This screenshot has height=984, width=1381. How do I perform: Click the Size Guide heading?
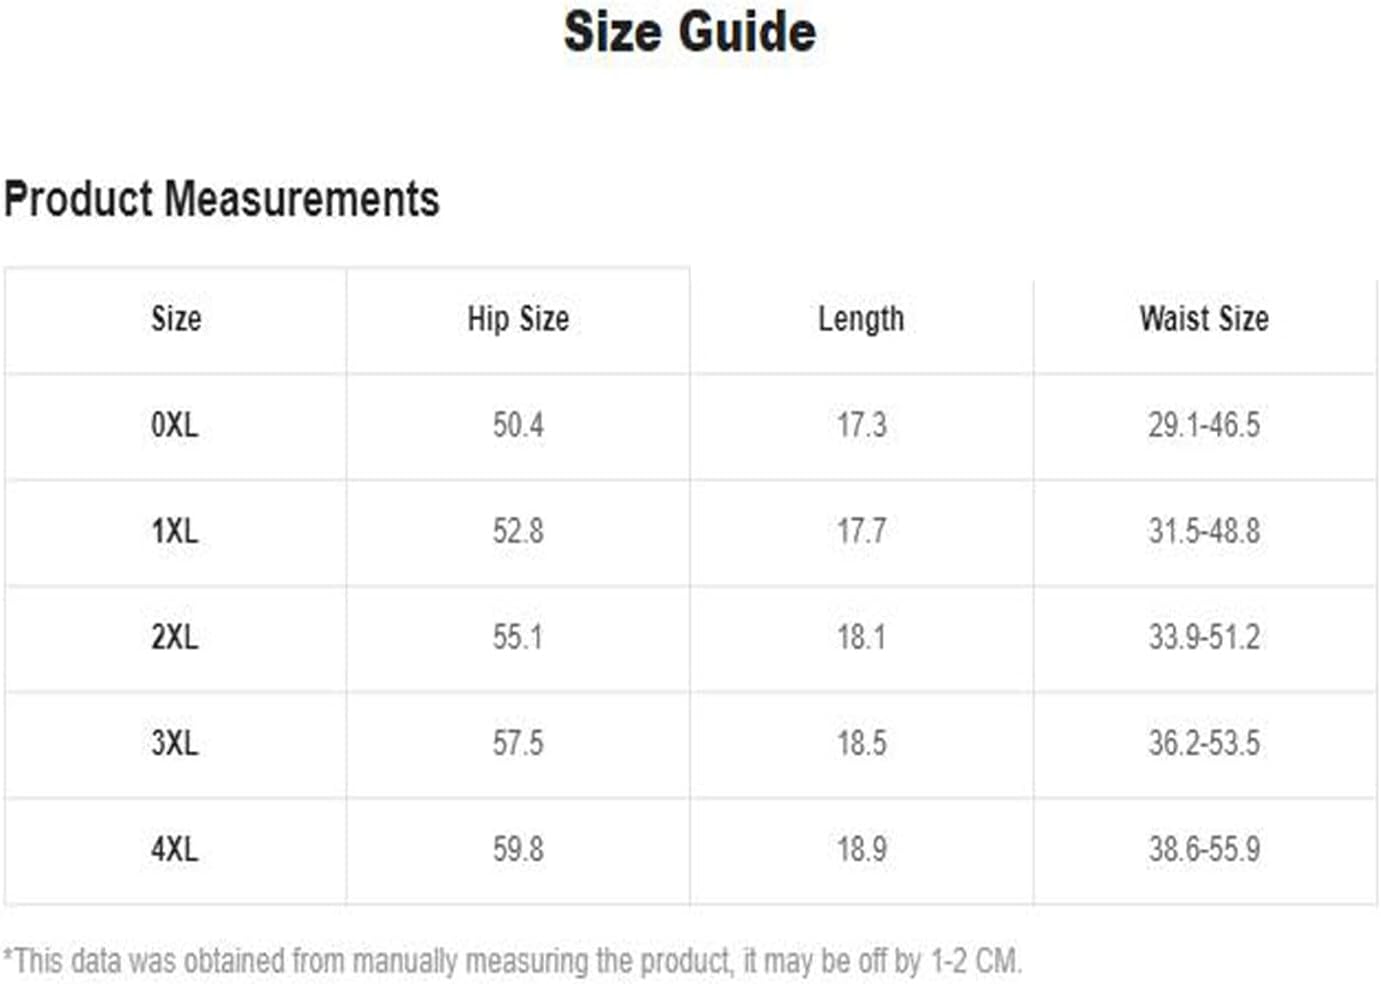(x=690, y=32)
